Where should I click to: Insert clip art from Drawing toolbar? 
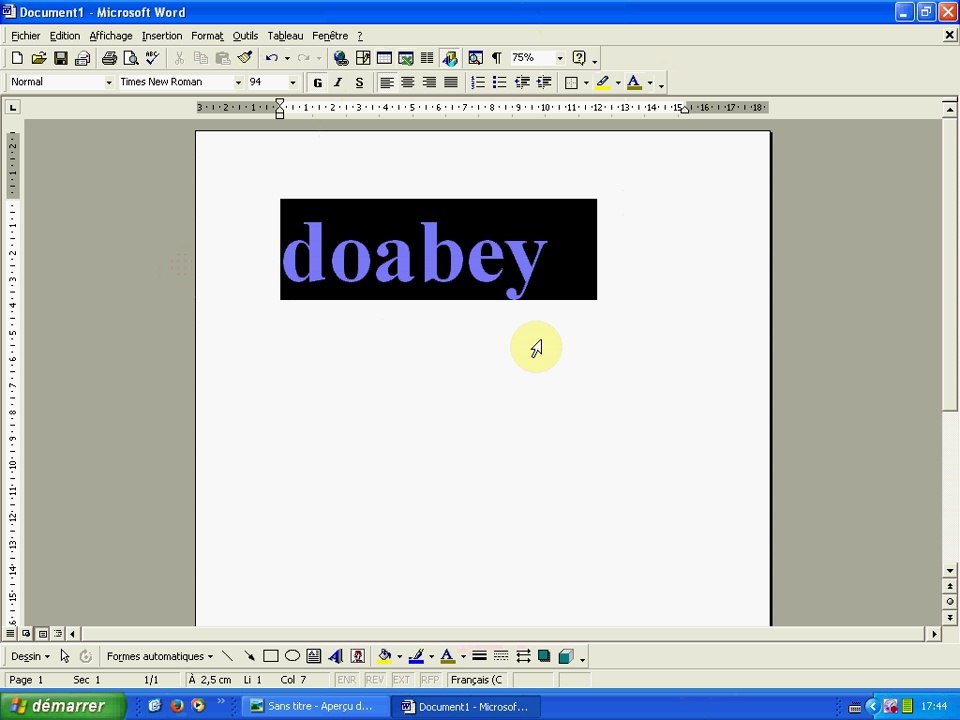tap(358, 656)
